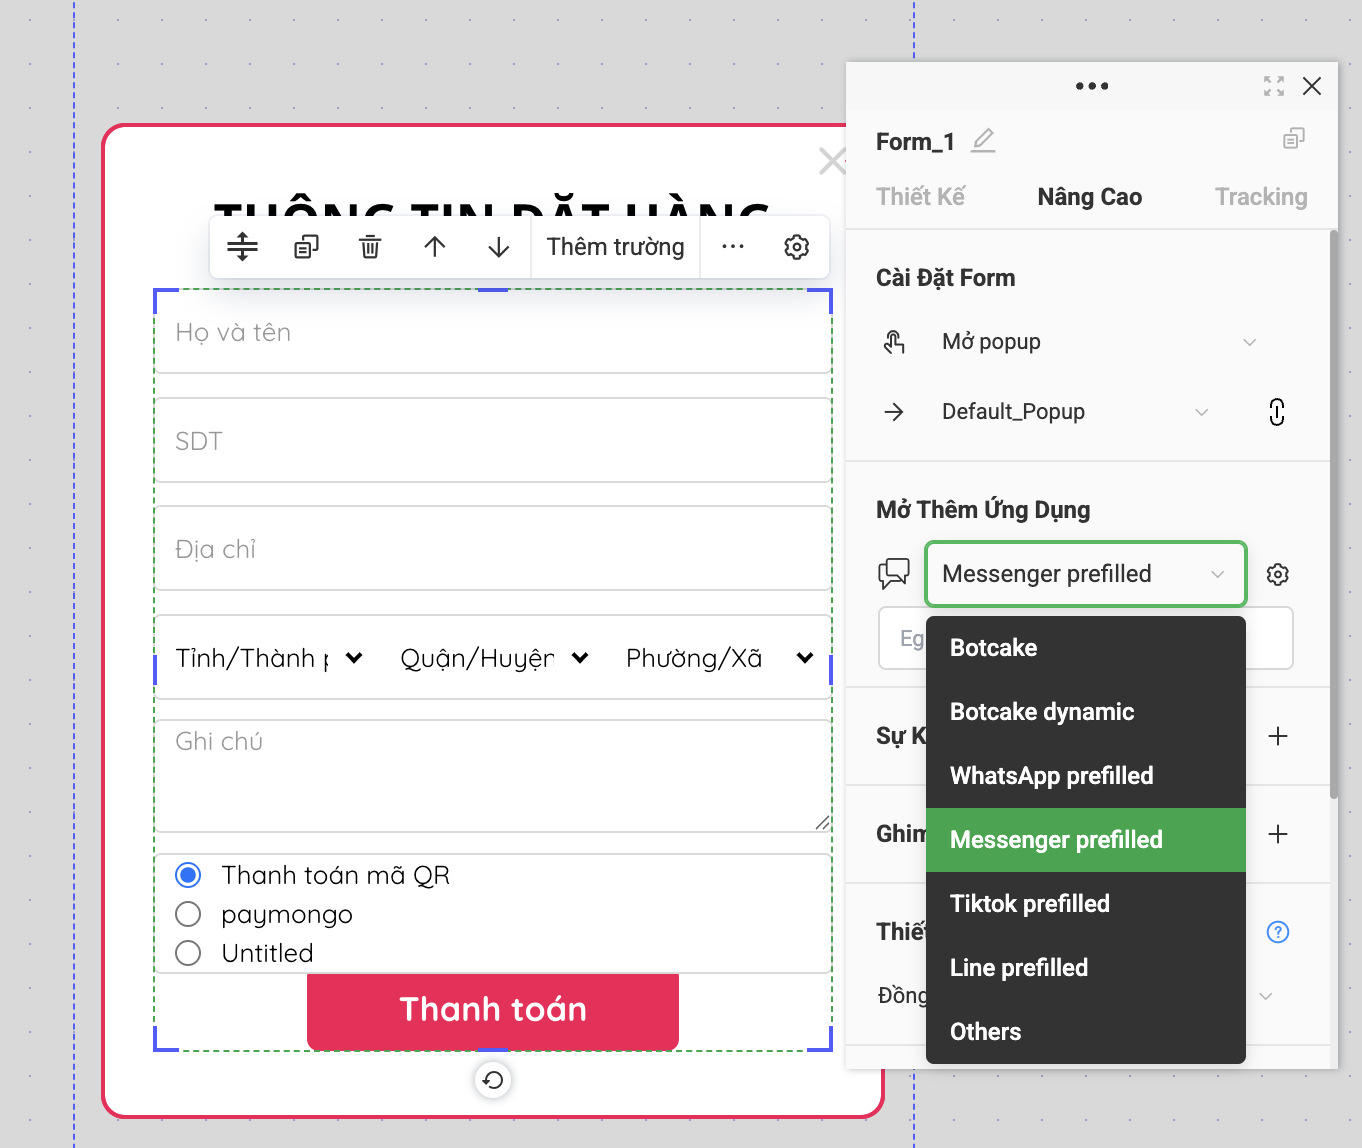Image resolution: width=1362 pixels, height=1148 pixels.
Task: Open the Default_Popup dropdown
Action: (x=1075, y=412)
